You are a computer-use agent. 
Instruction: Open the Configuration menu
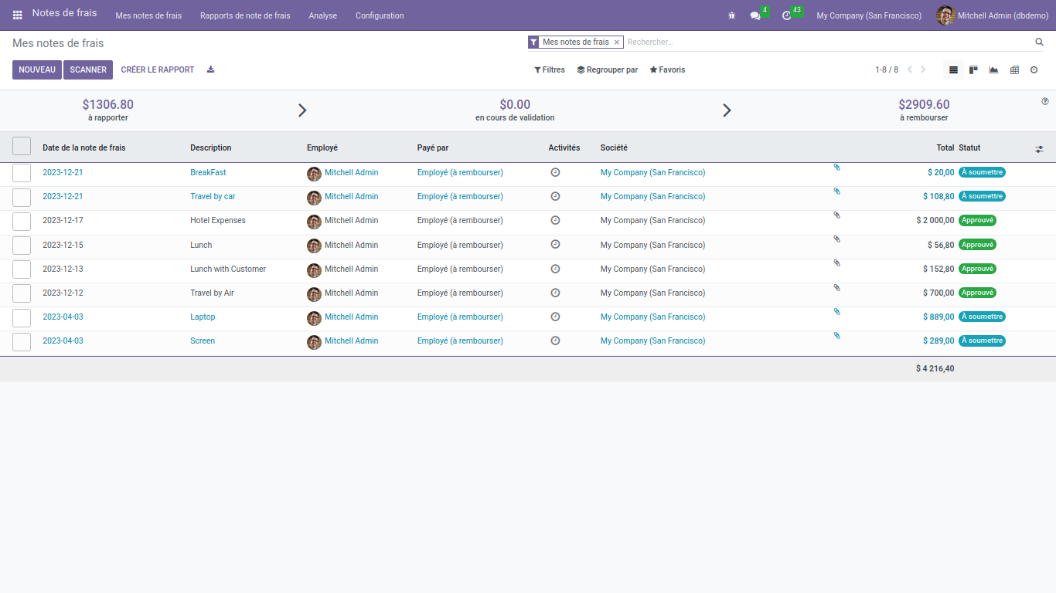379,16
